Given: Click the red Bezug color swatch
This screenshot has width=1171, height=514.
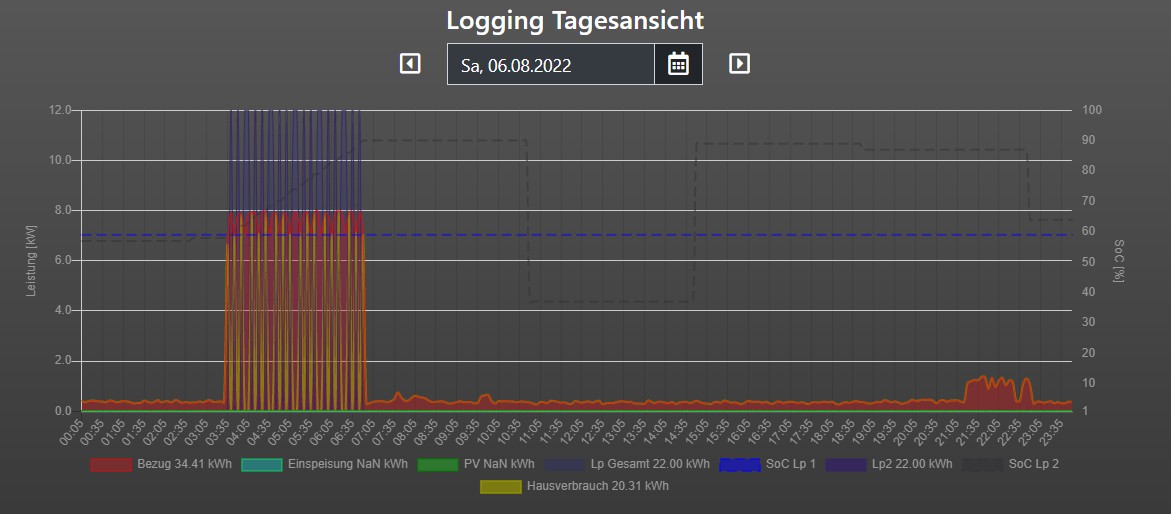Looking at the screenshot, I should (111, 465).
